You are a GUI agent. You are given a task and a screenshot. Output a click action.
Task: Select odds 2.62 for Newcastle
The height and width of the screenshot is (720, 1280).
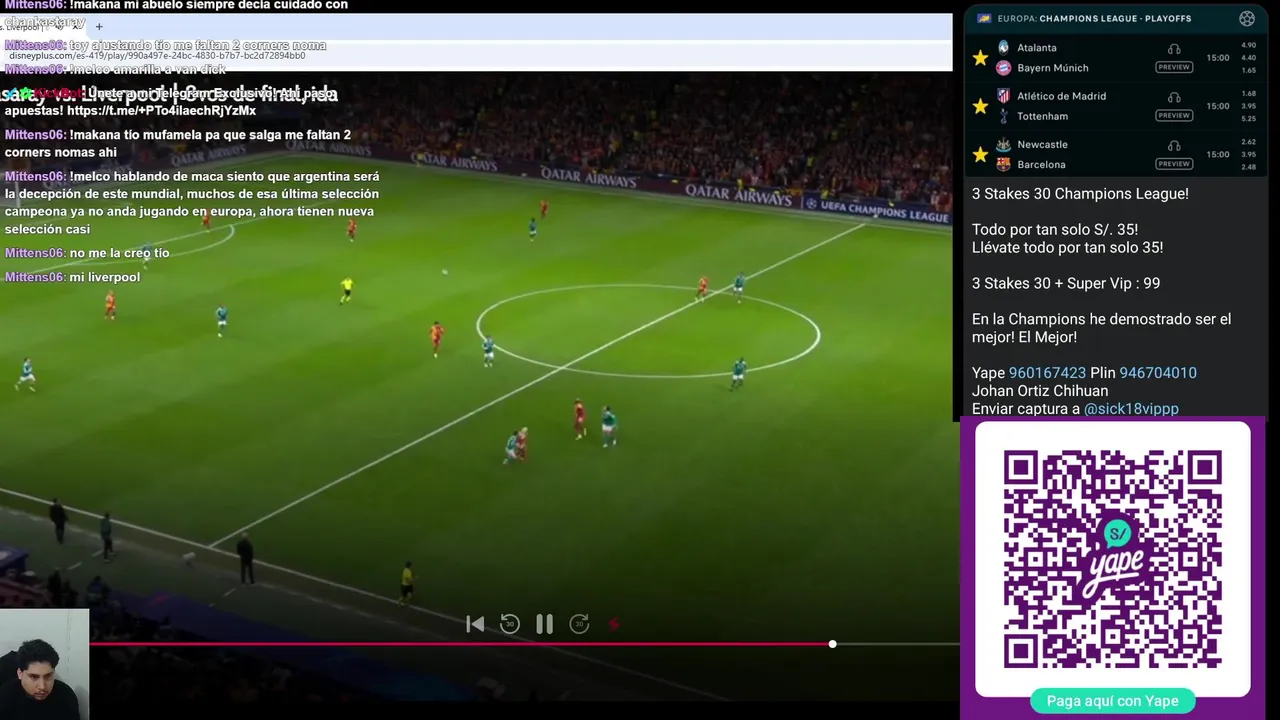(x=1248, y=142)
